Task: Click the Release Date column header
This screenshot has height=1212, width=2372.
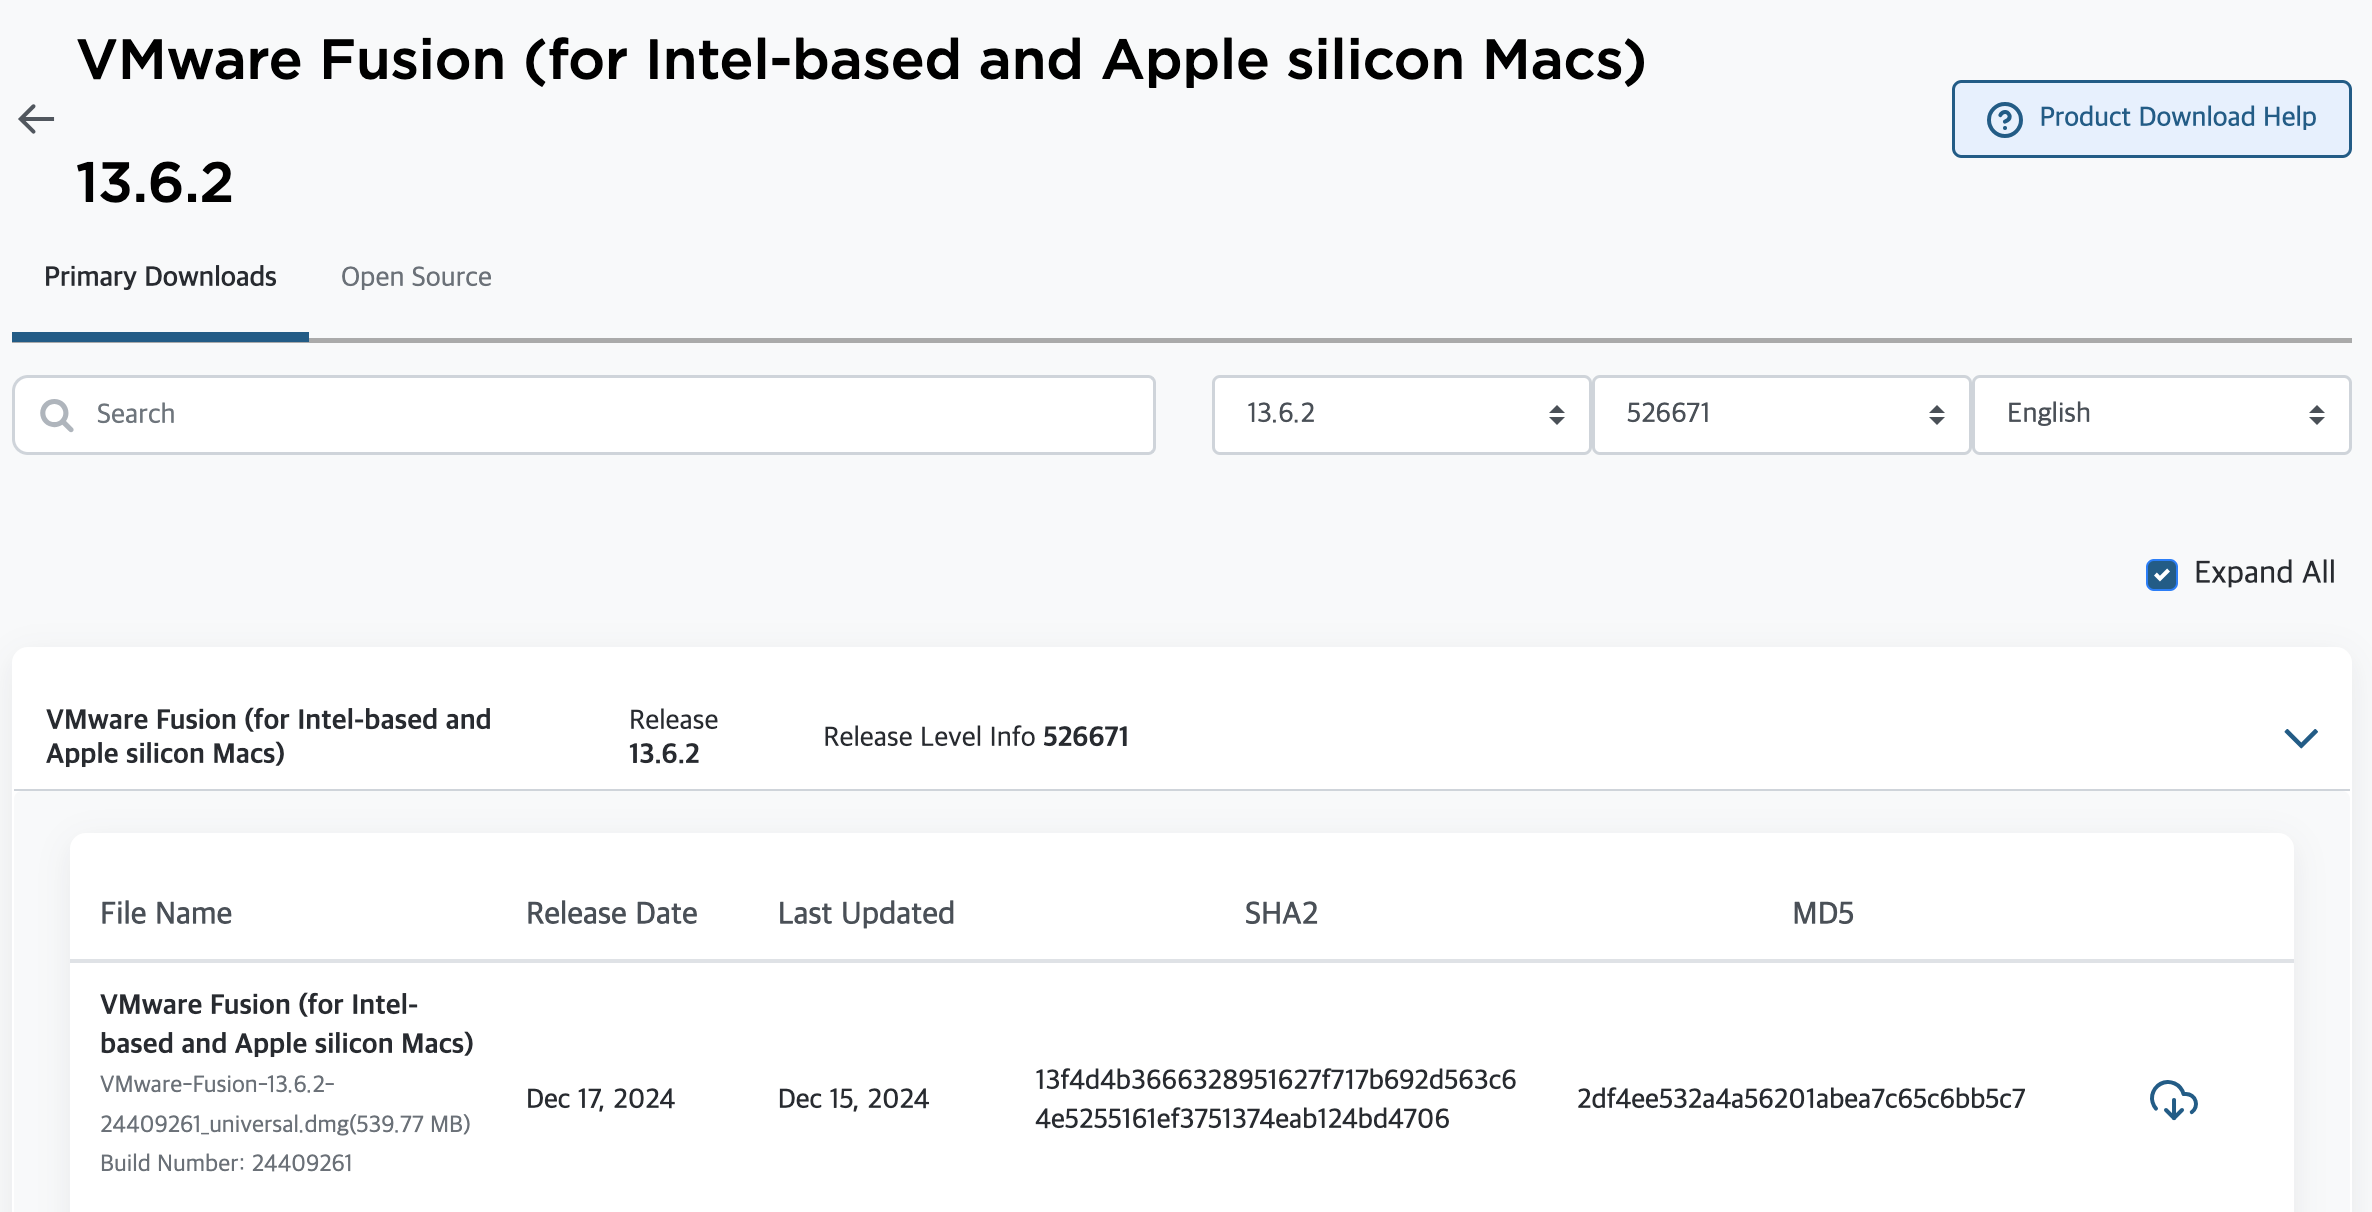Action: 612,913
